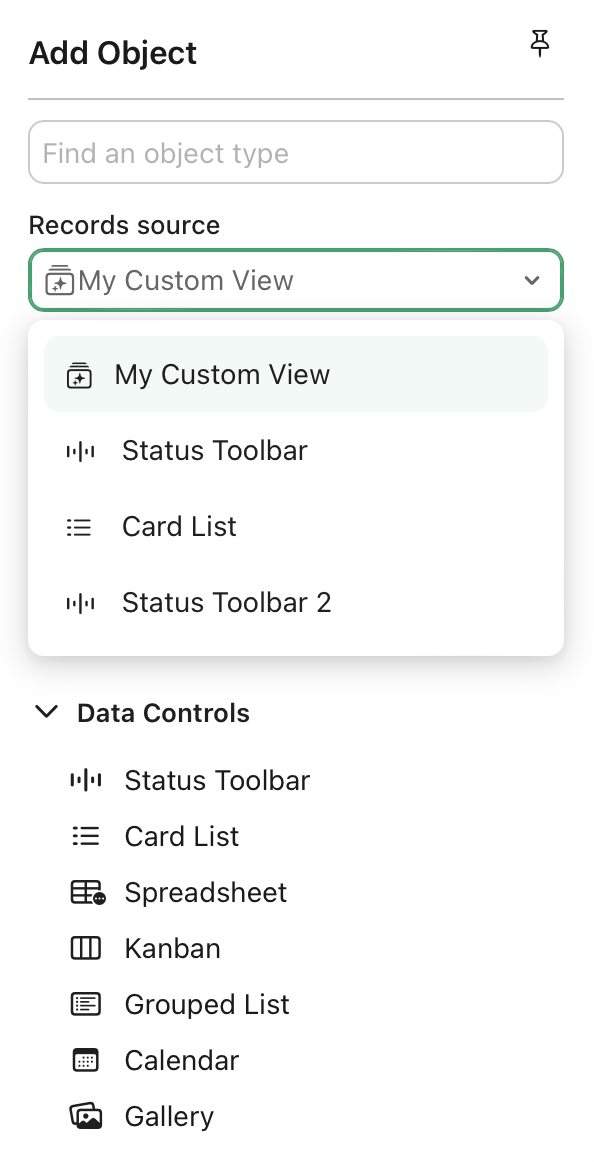Click the chevron on the Records source field

532,281
